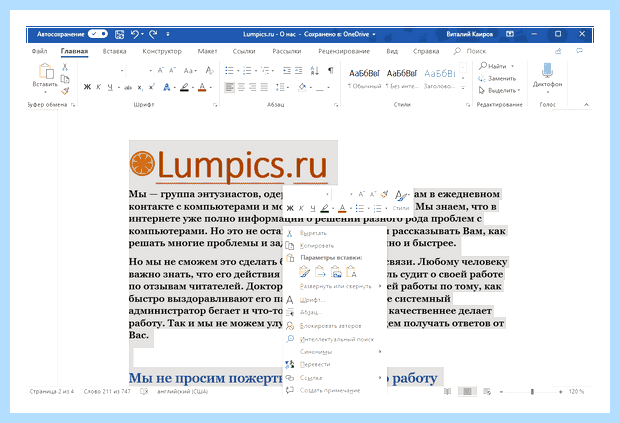Increase font size in the ribbon
The width and height of the screenshot is (620, 423).
[161, 70]
